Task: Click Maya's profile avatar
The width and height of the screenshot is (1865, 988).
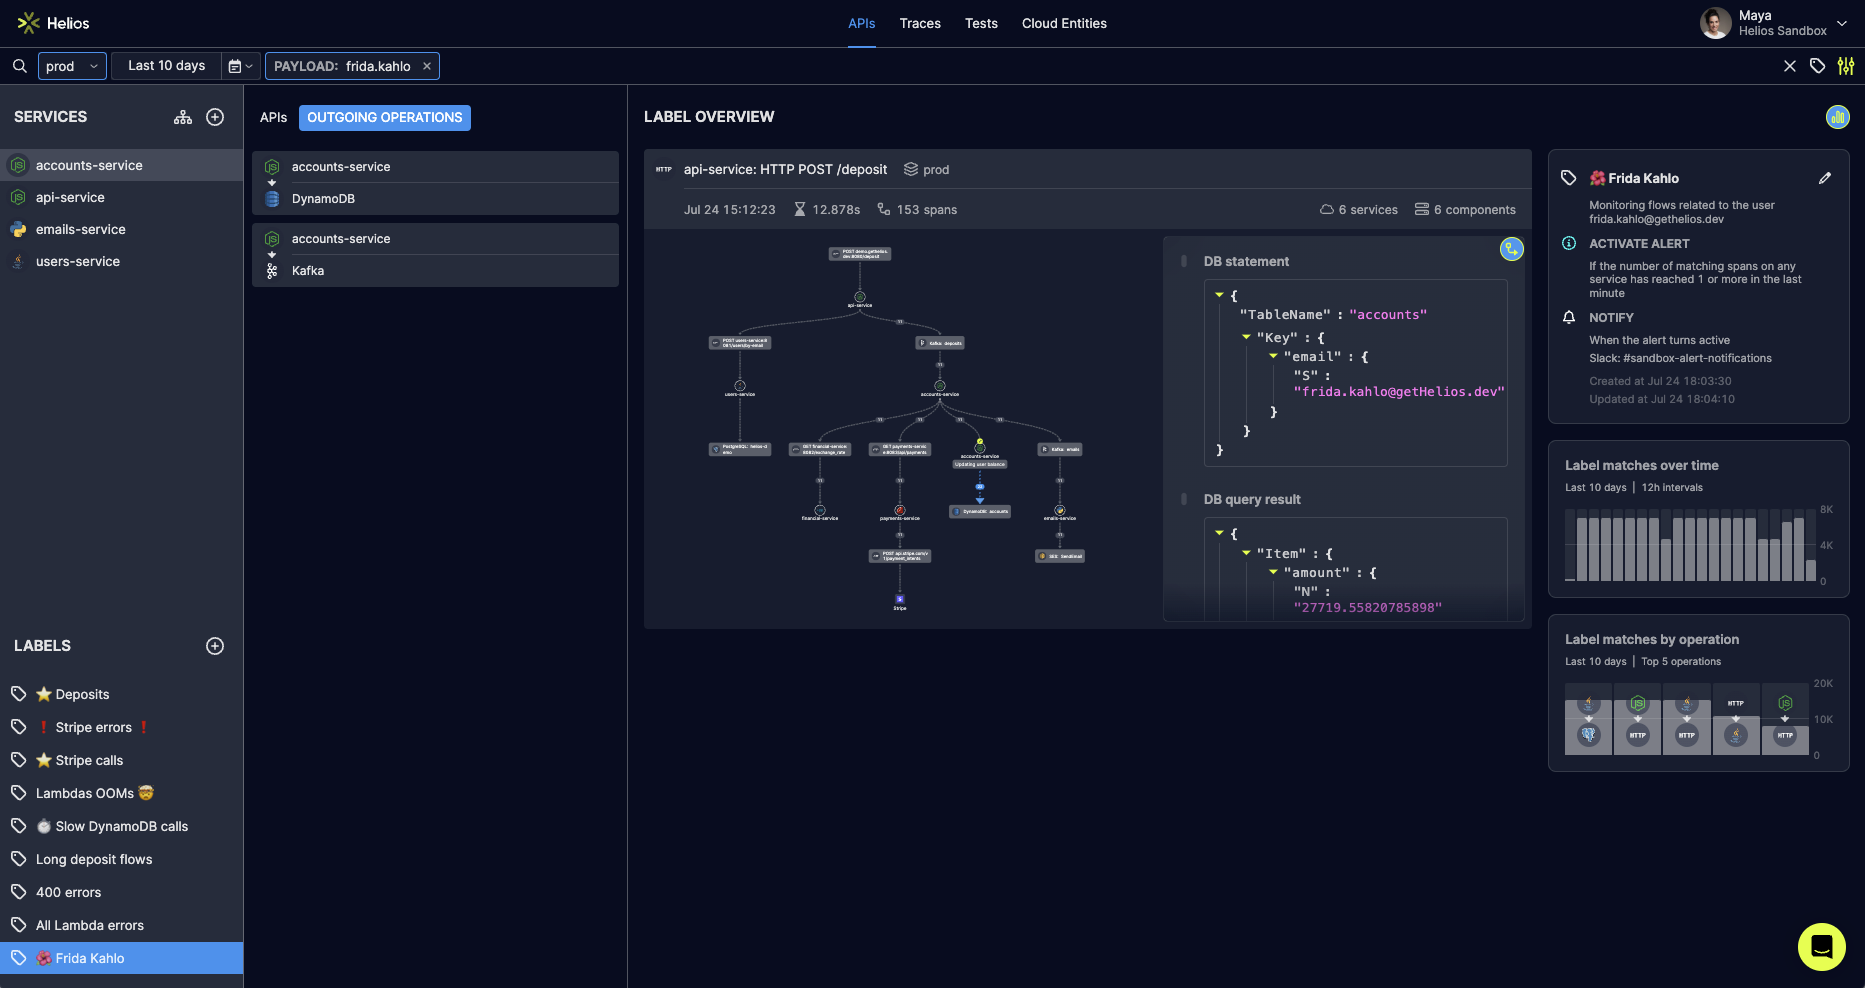Action: click(x=1716, y=23)
